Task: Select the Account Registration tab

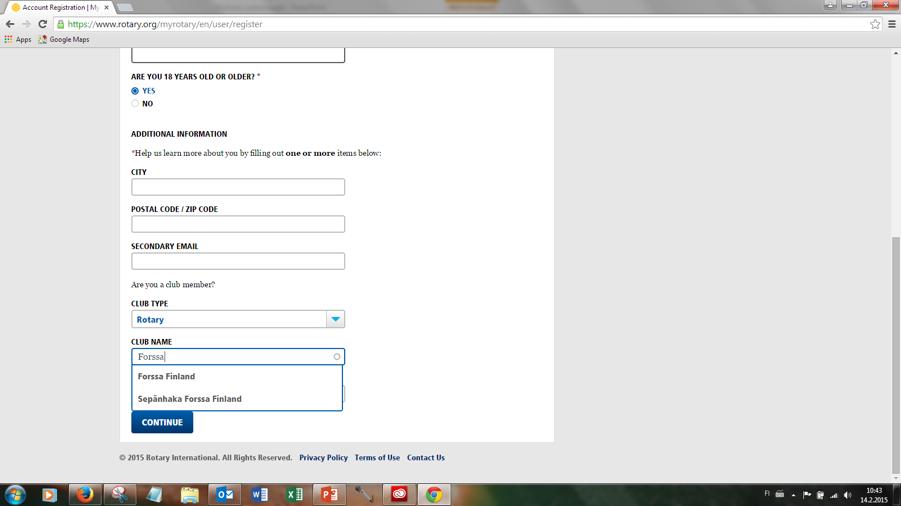Action: click(x=60, y=7)
